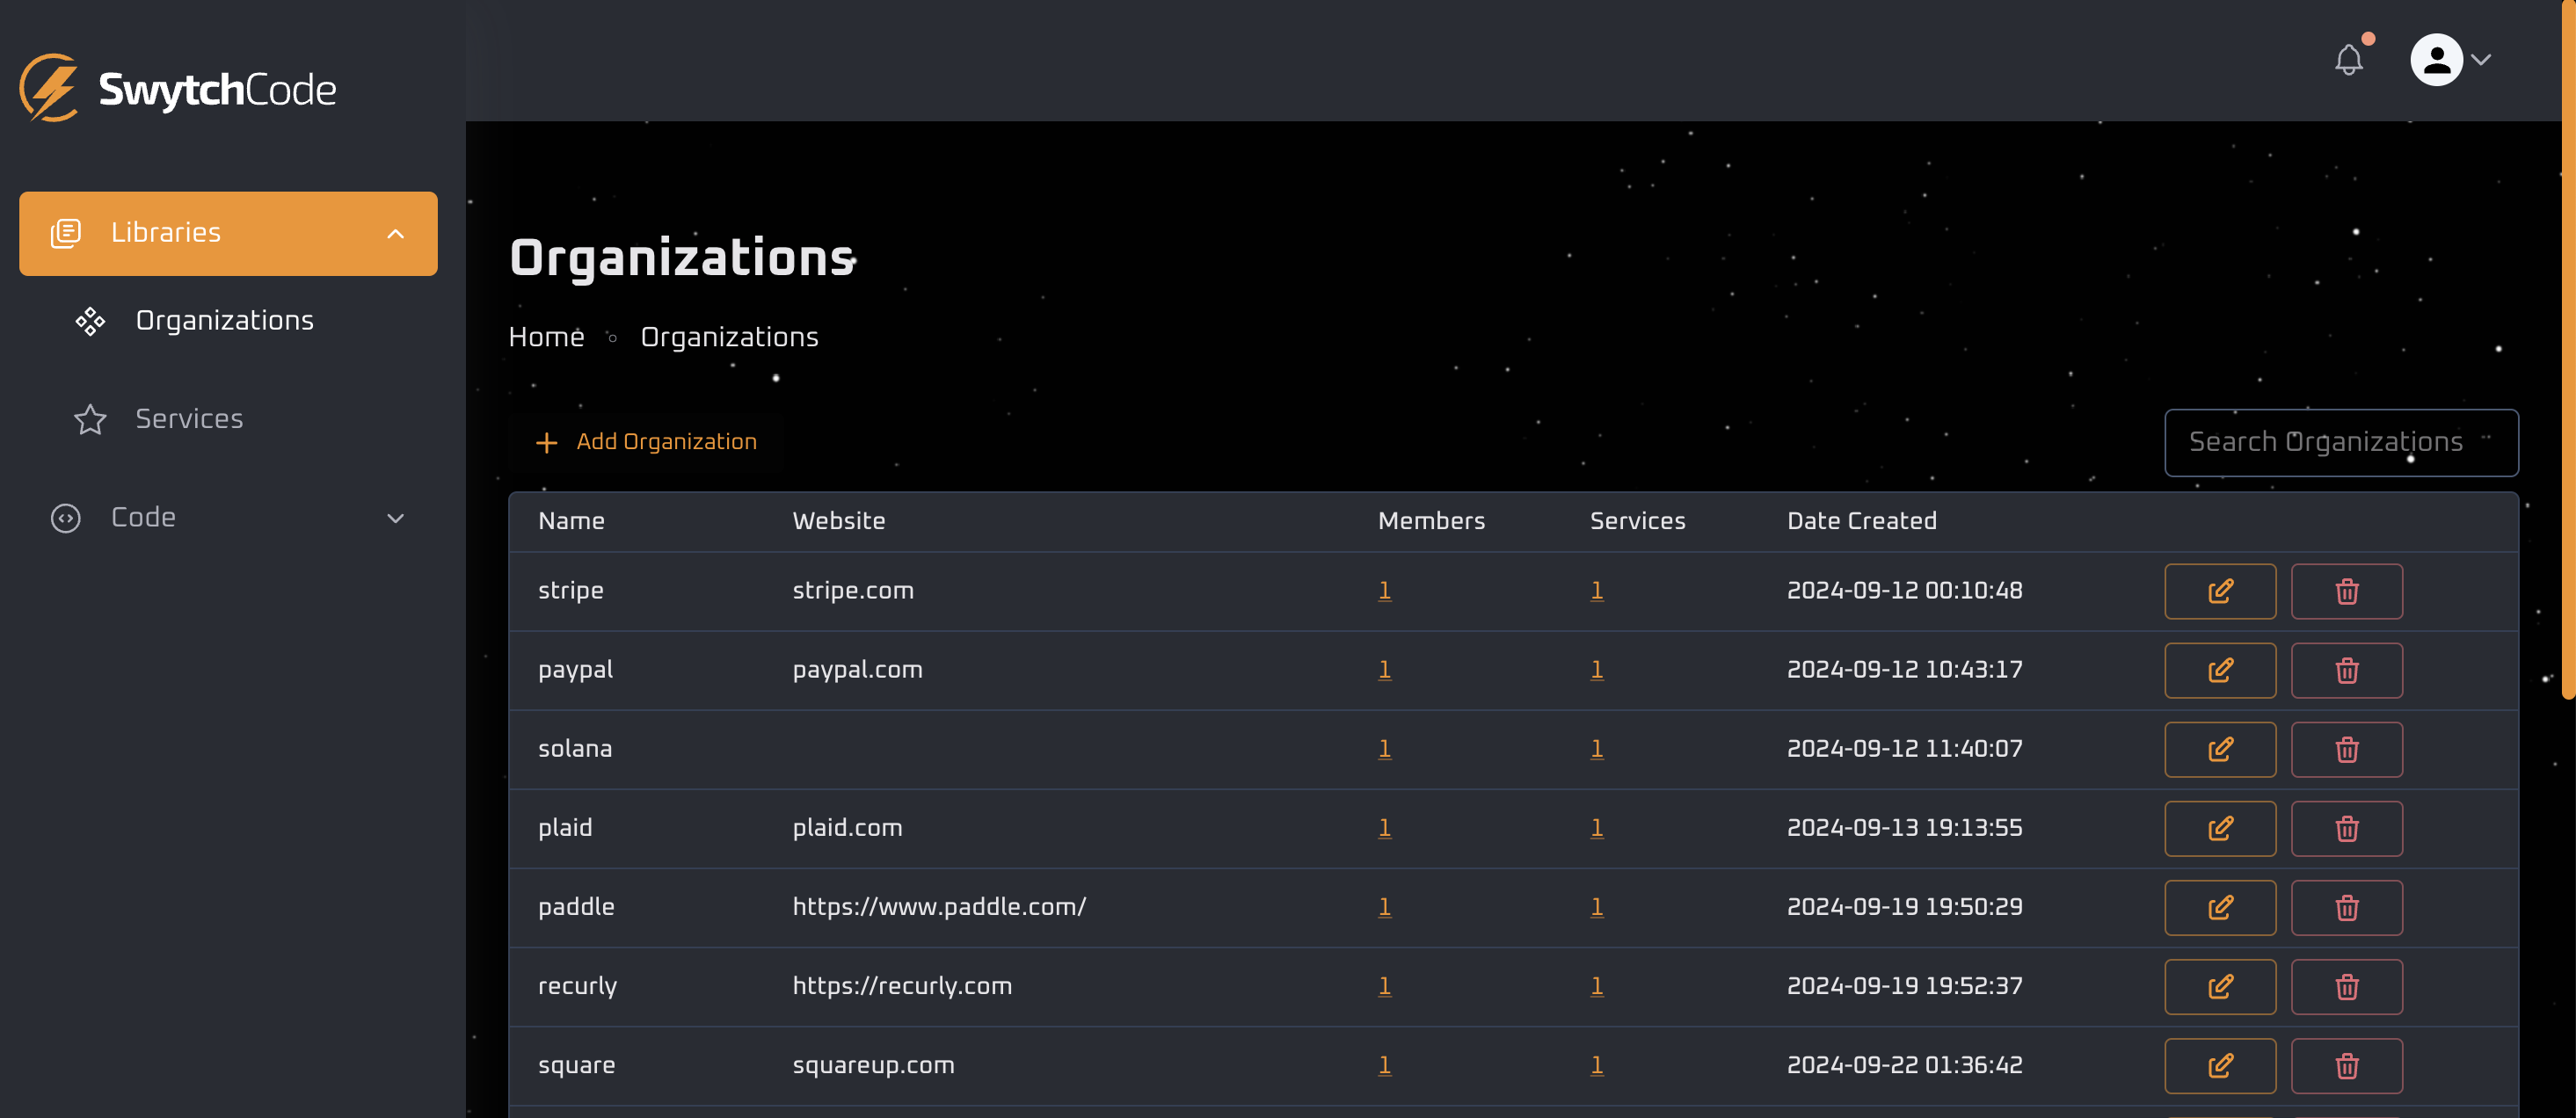The width and height of the screenshot is (2576, 1118).
Task: Delete the recurly organization
Action: [x=2346, y=986]
